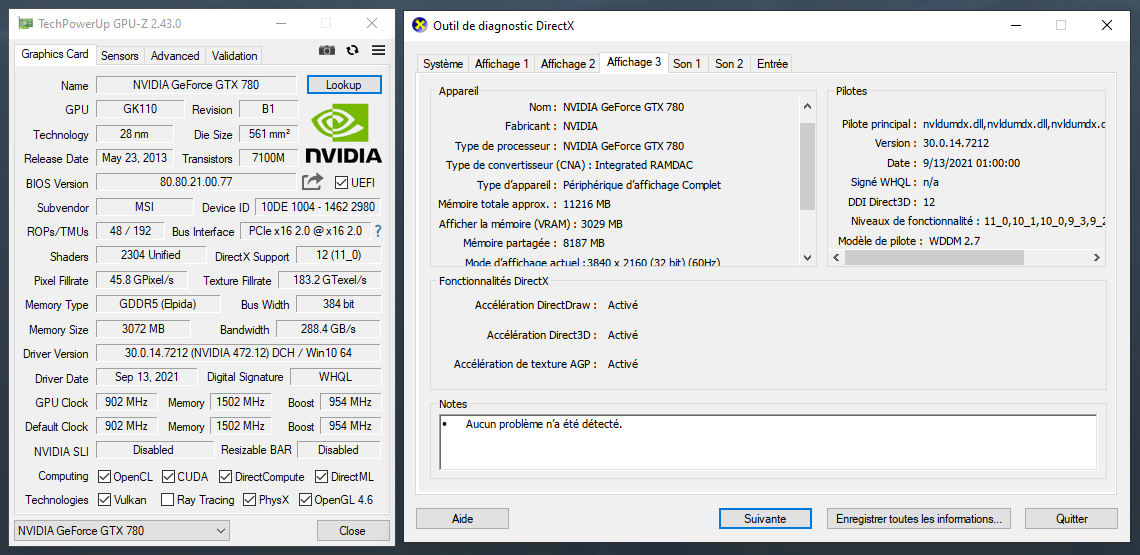
Task: Toggle the Vulkan checkbox
Action: [x=104, y=500]
